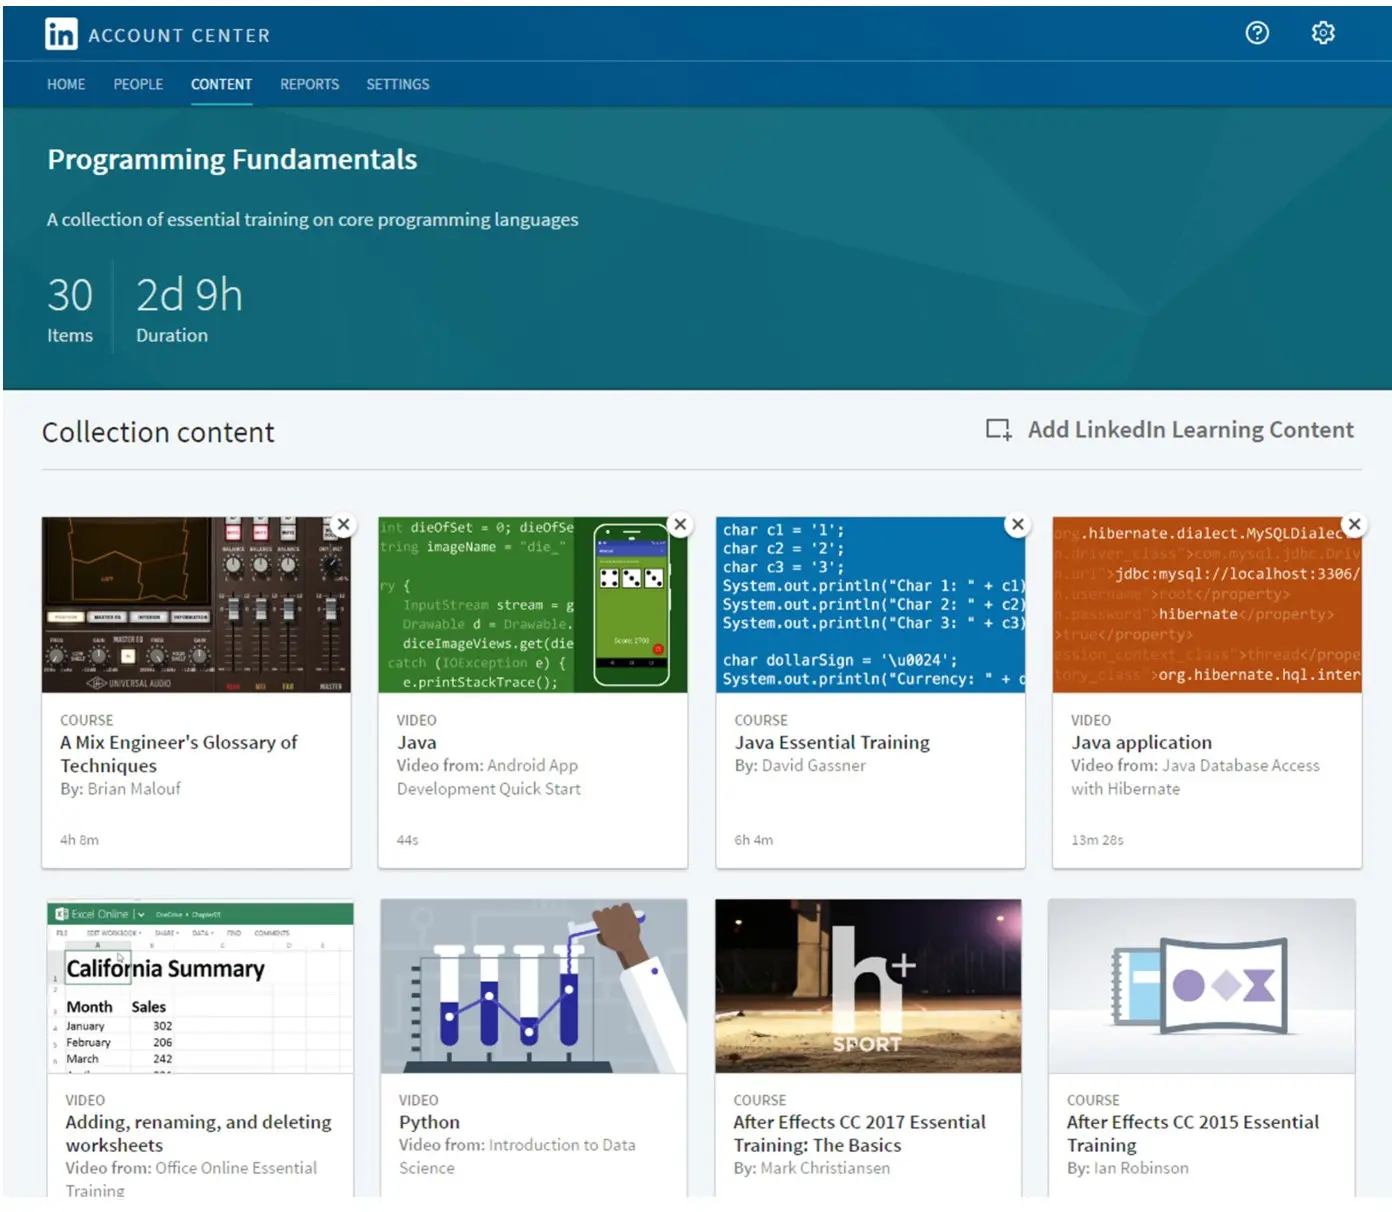Go to the Home tab
The image size is (1392, 1212).
click(x=66, y=84)
